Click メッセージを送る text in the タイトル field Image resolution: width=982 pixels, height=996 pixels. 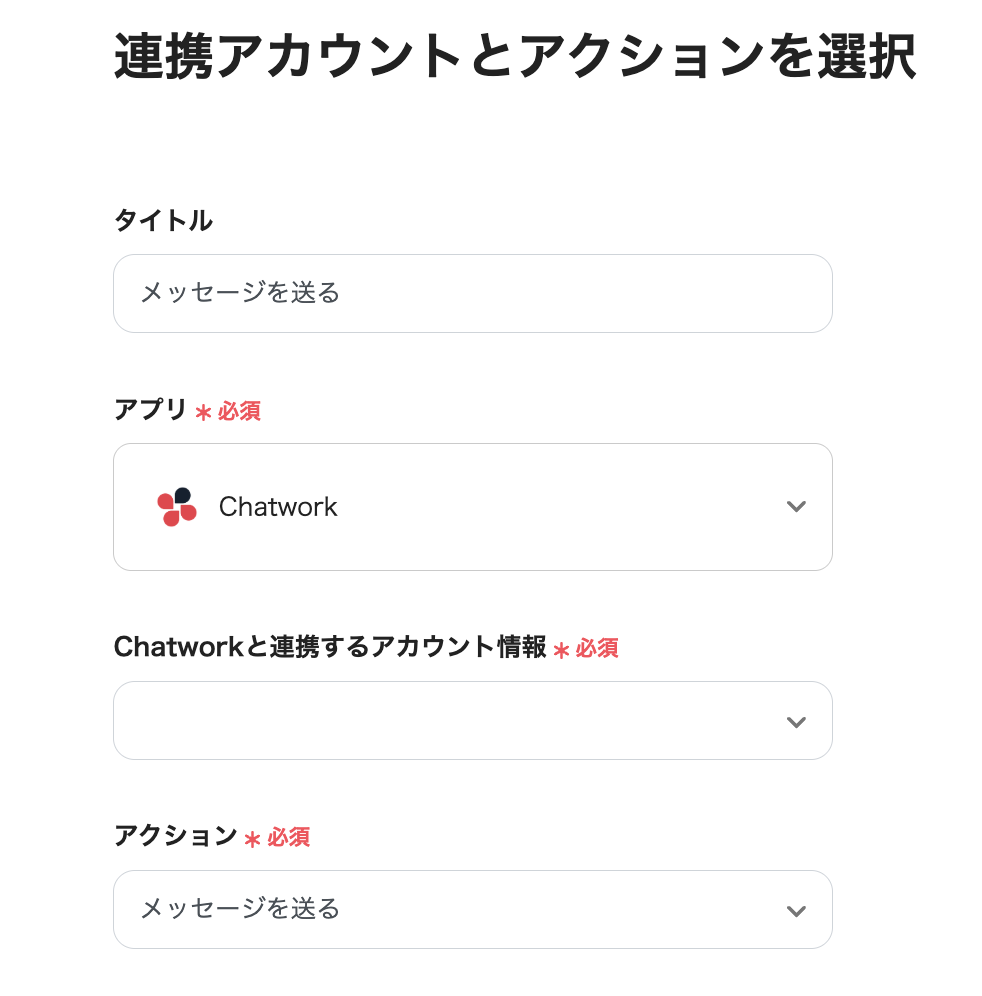click(x=240, y=293)
